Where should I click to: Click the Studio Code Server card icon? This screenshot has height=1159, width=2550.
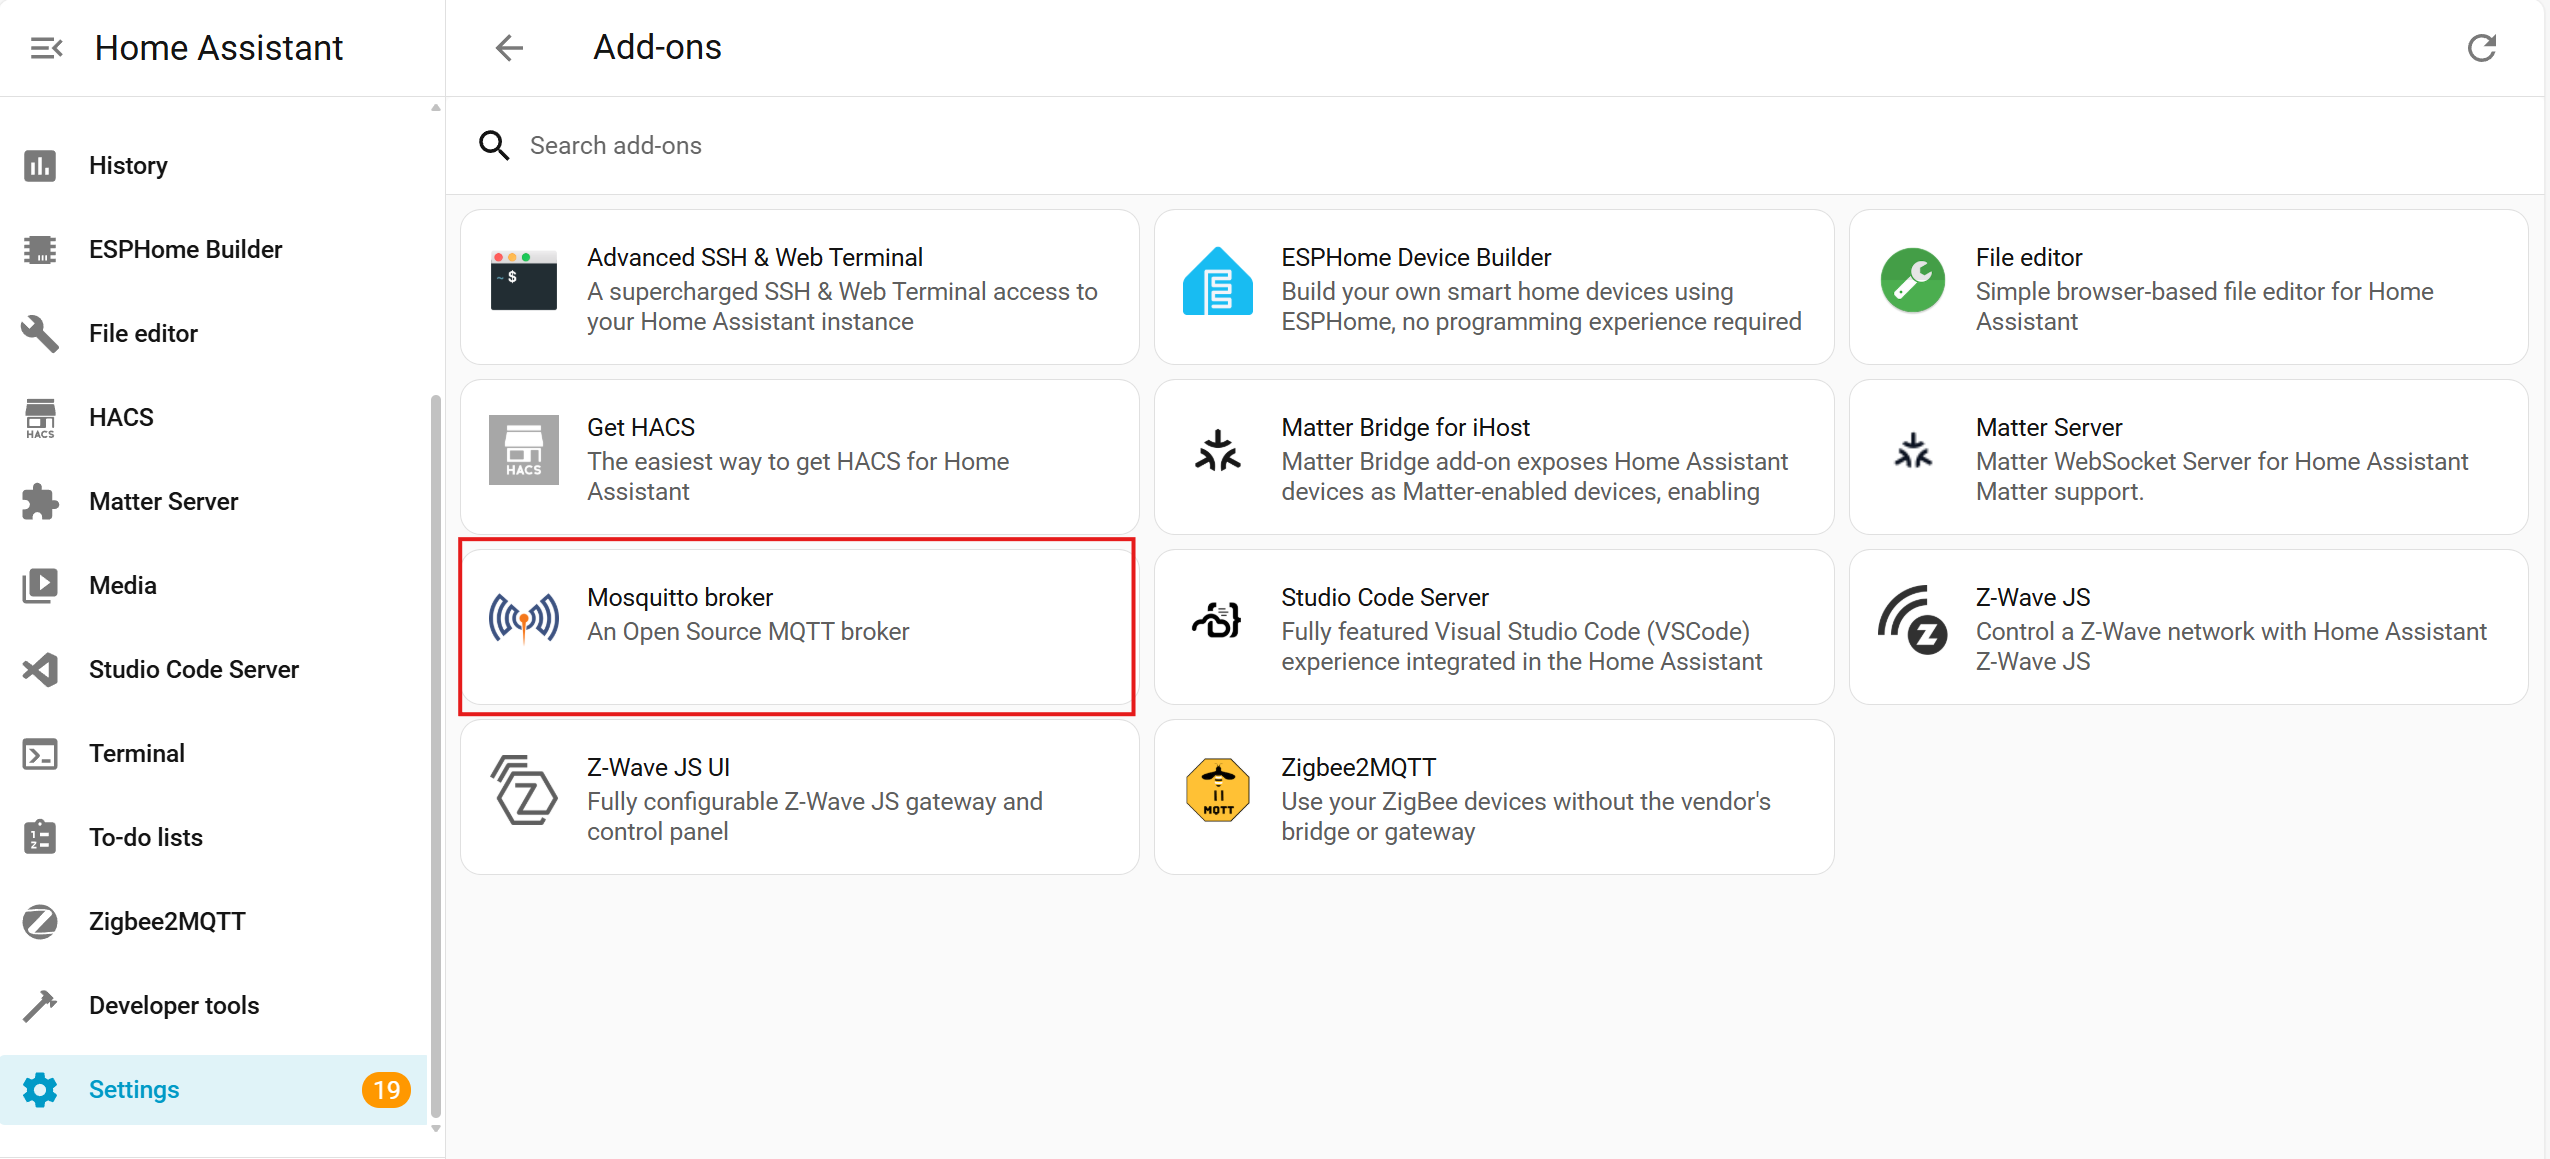coord(1217,620)
